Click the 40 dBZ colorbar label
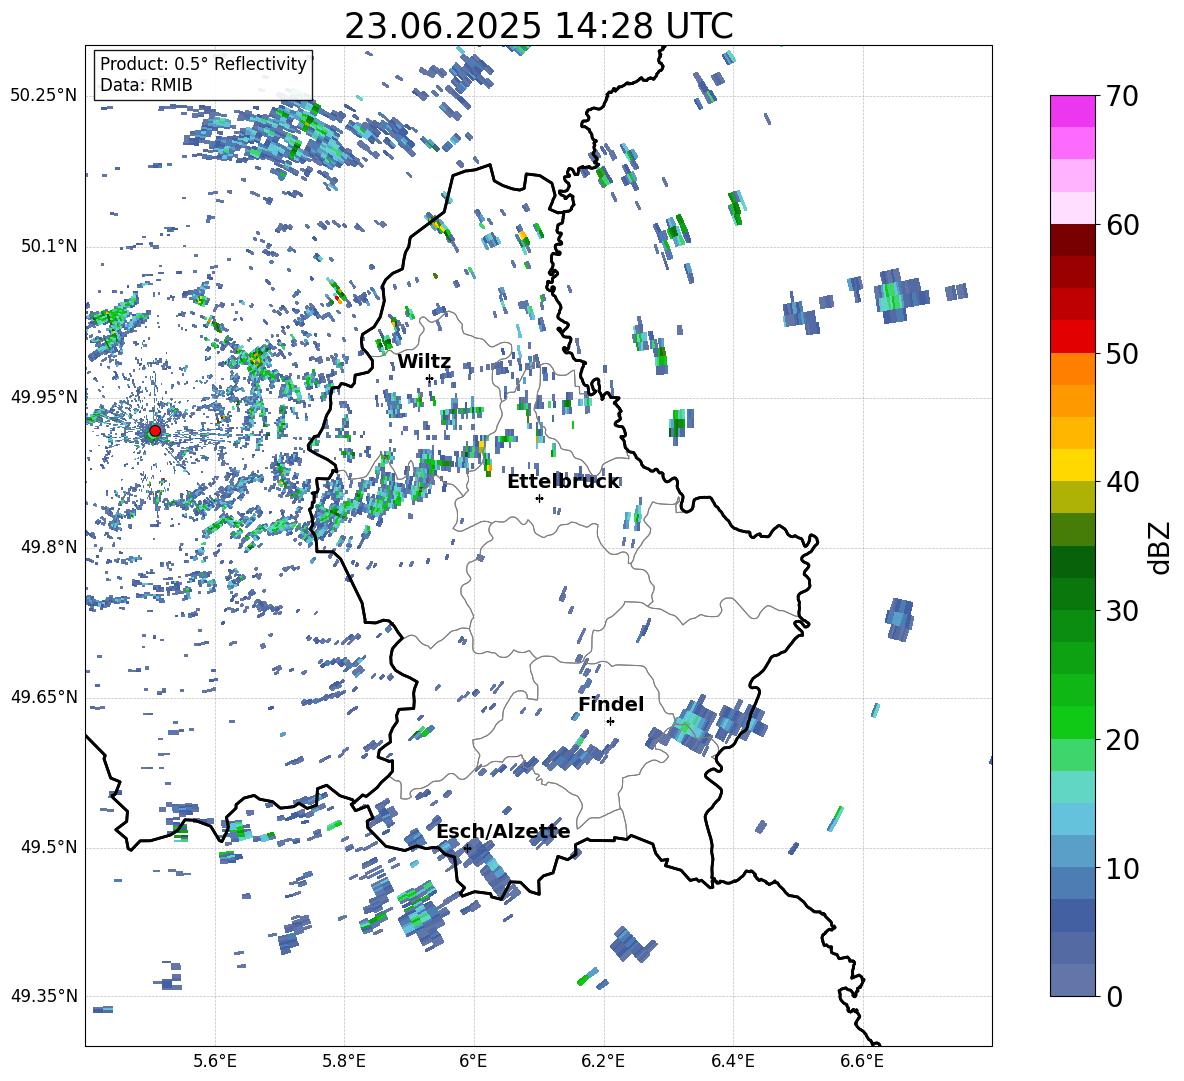This screenshot has height=1081, width=1184. (x=1122, y=482)
